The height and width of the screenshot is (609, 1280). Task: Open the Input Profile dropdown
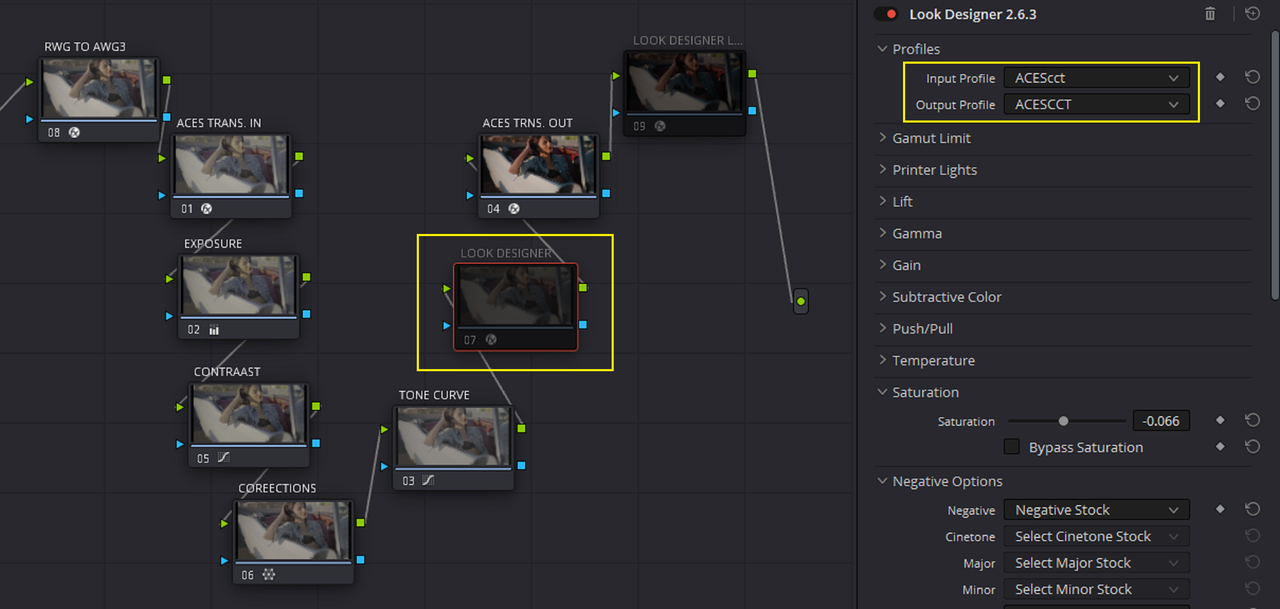[x=1097, y=78]
